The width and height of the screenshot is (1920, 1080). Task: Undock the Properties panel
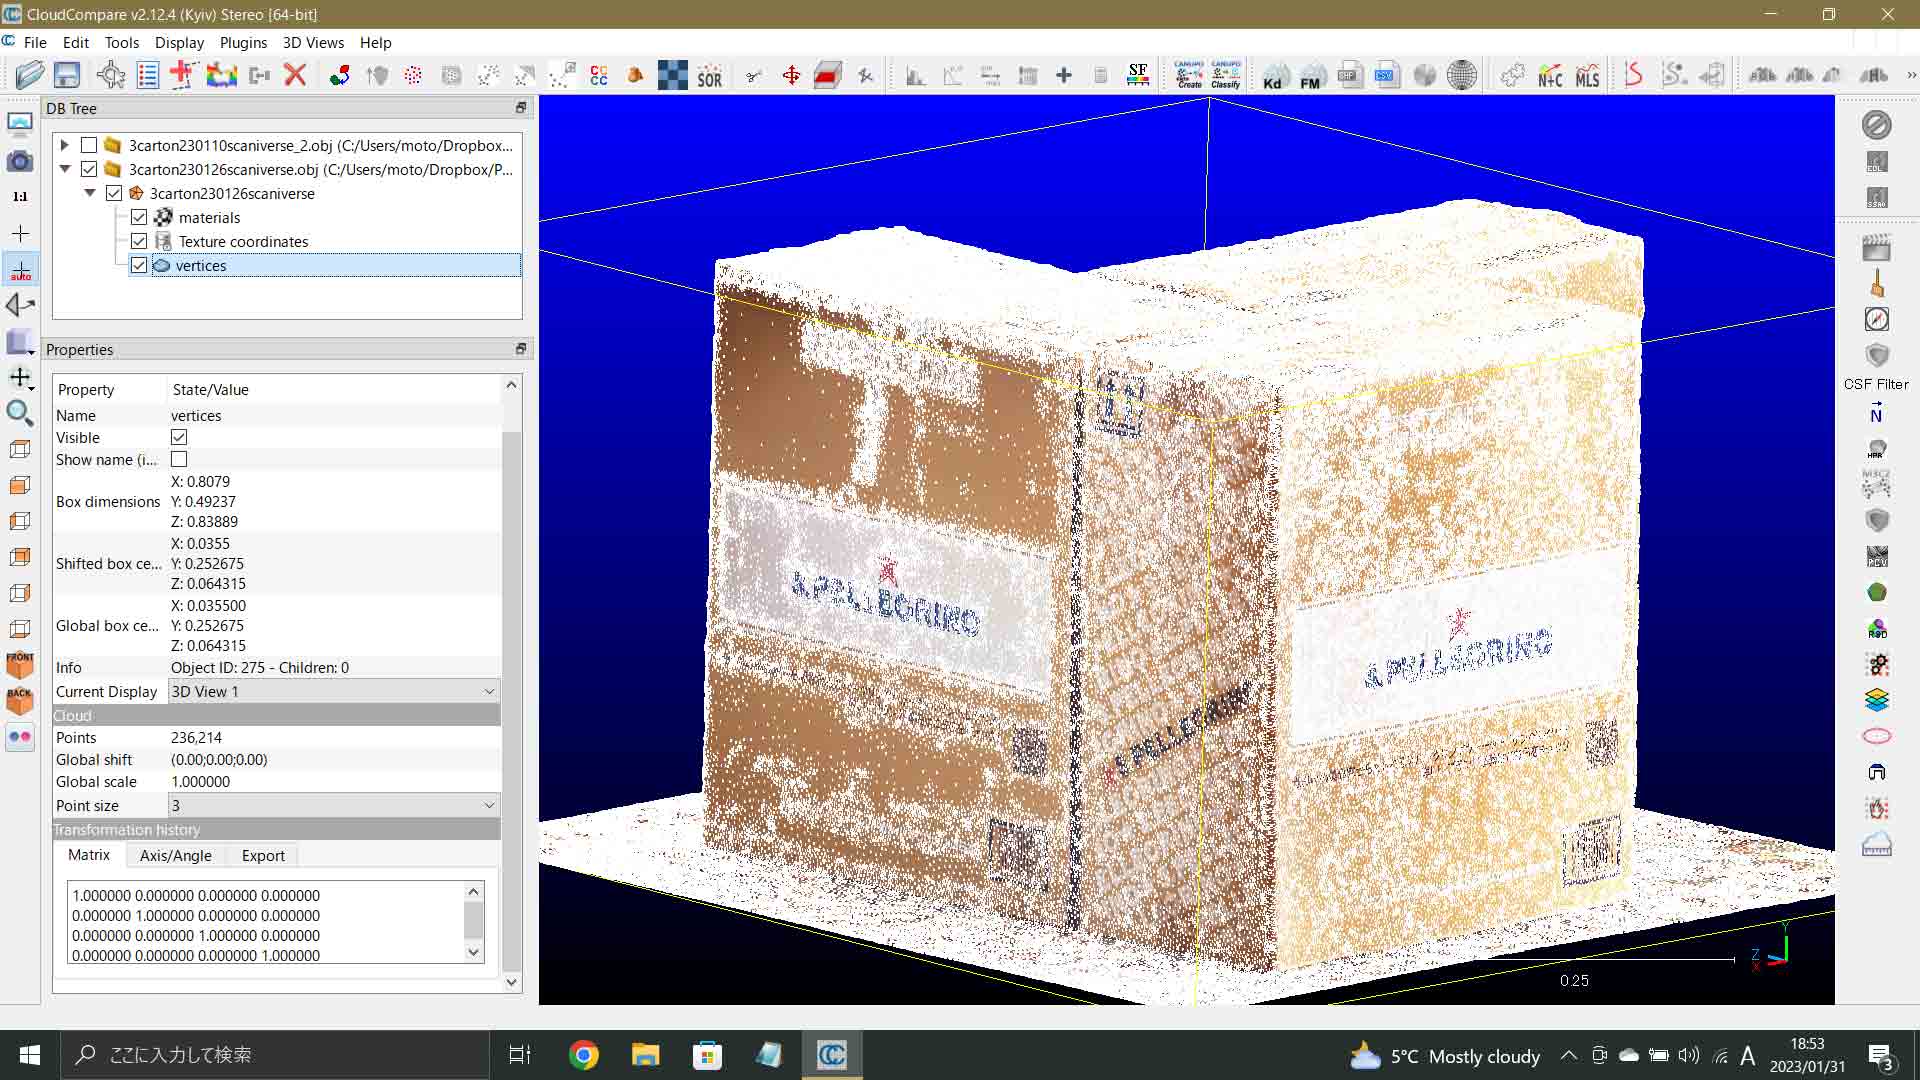click(x=520, y=349)
